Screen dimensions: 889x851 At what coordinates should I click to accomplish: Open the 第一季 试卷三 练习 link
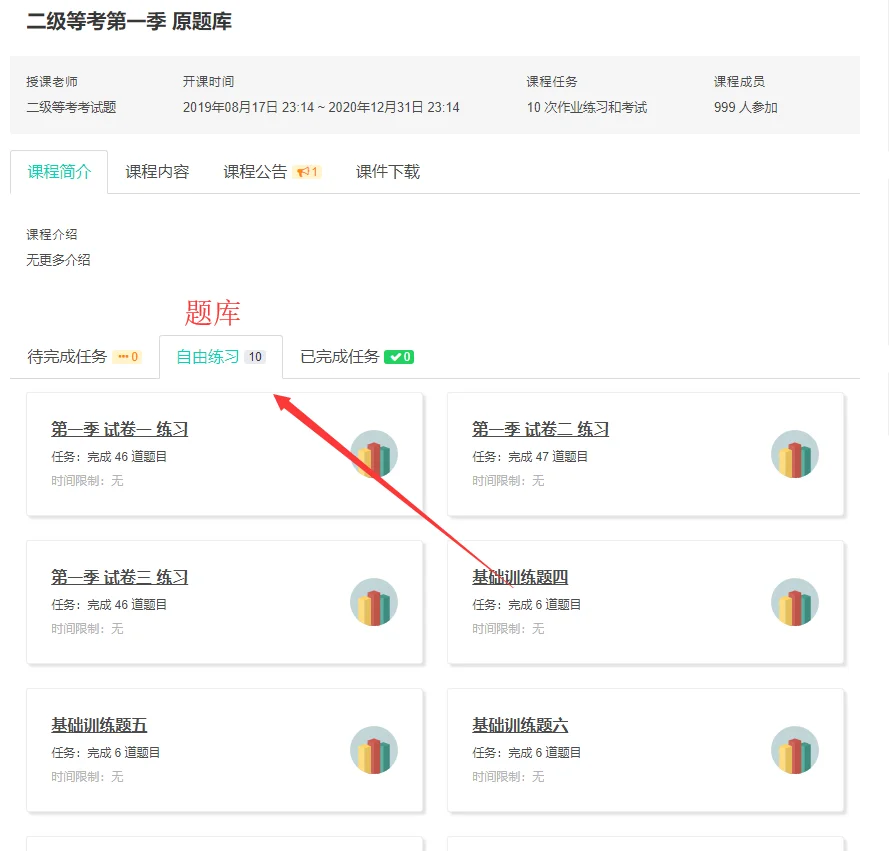coord(120,577)
